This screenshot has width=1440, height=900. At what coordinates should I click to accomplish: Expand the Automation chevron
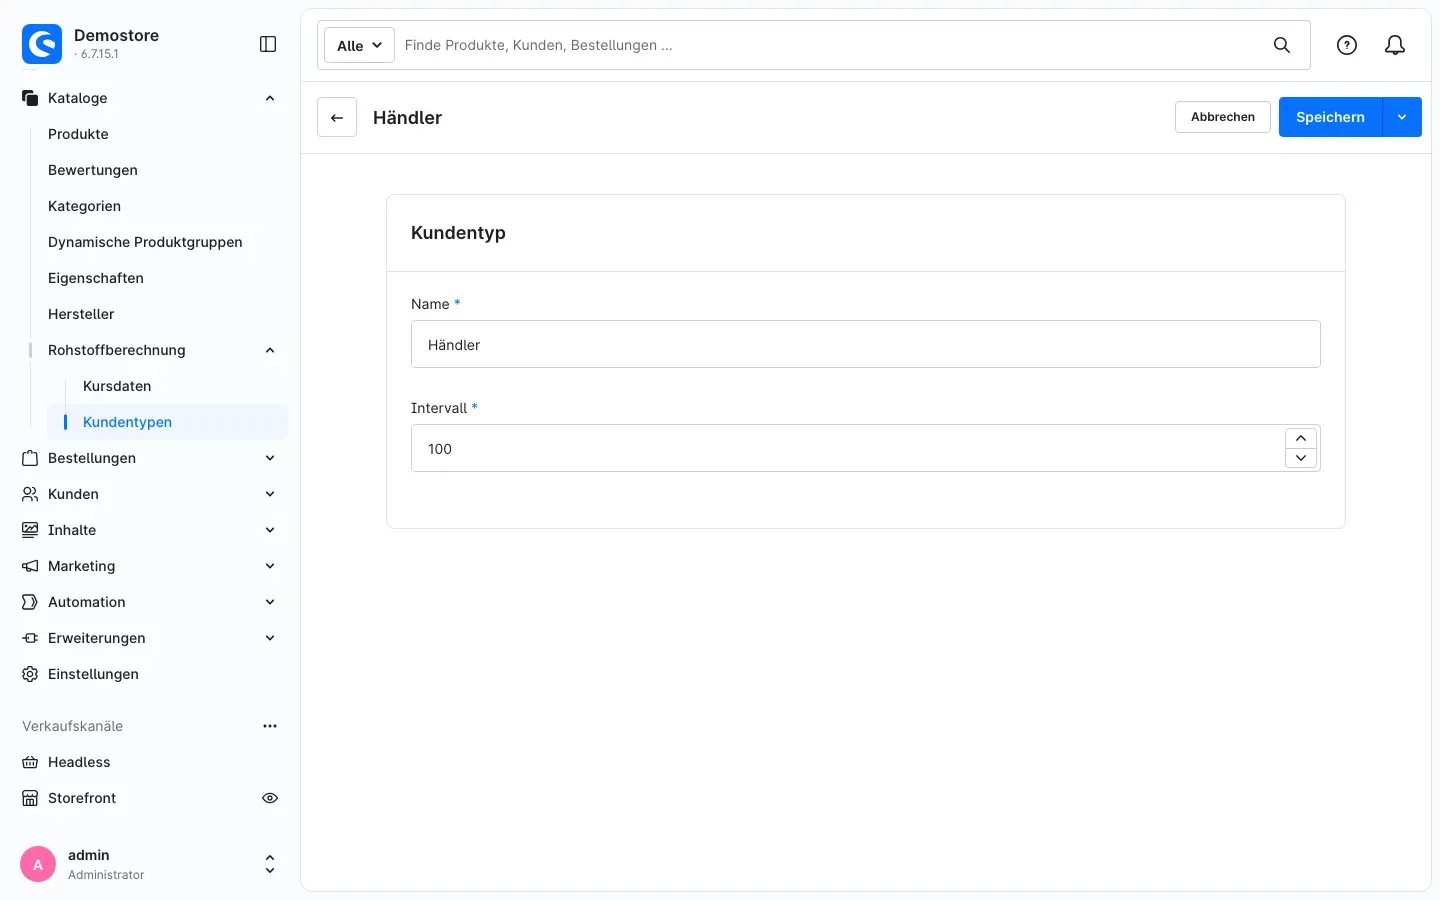point(270,602)
